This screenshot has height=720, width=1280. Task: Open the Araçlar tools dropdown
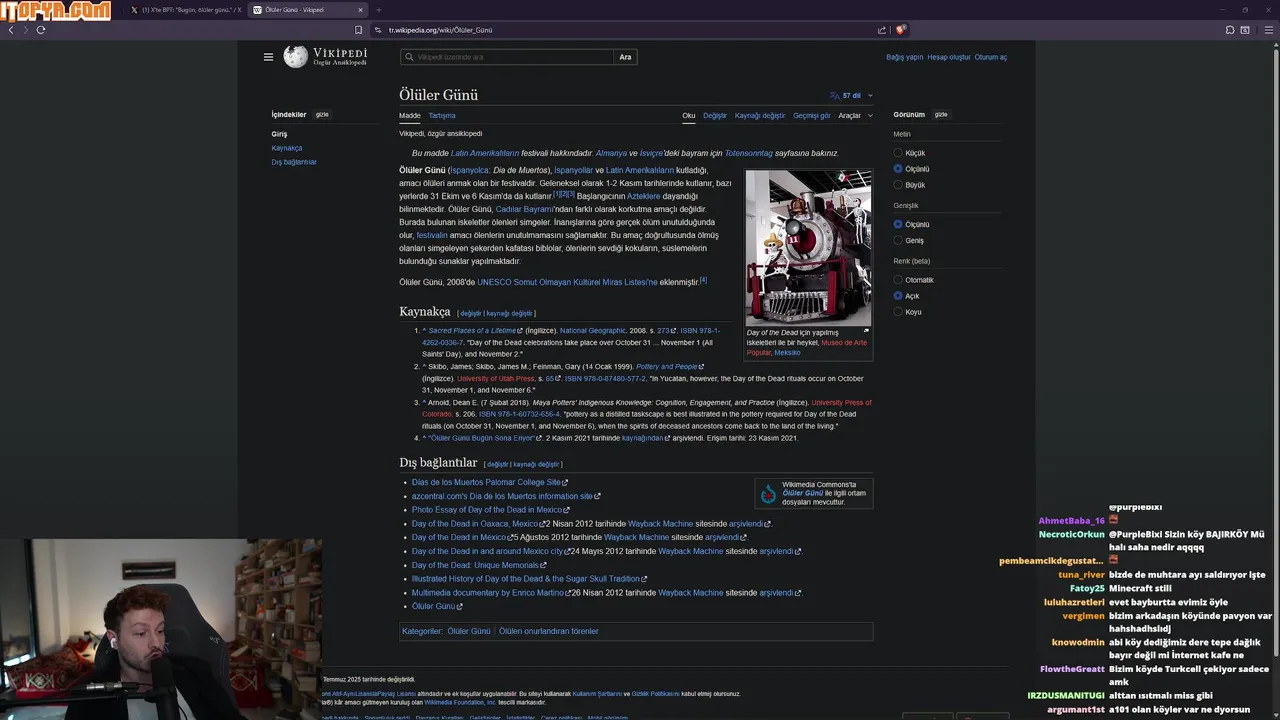(x=855, y=116)
